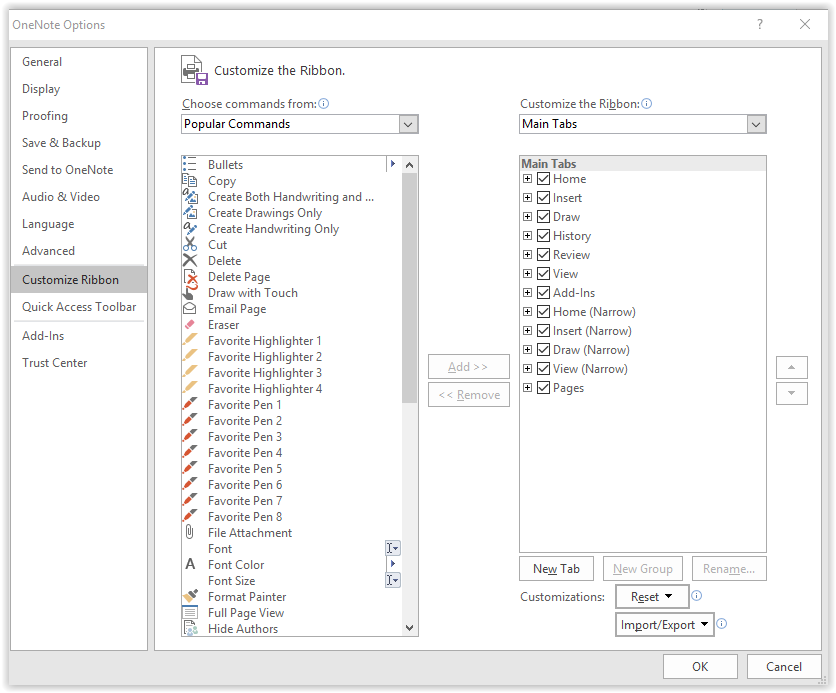Click the Cancel button
This screenshot has height=693, width=836.
[x=784, y=666]
